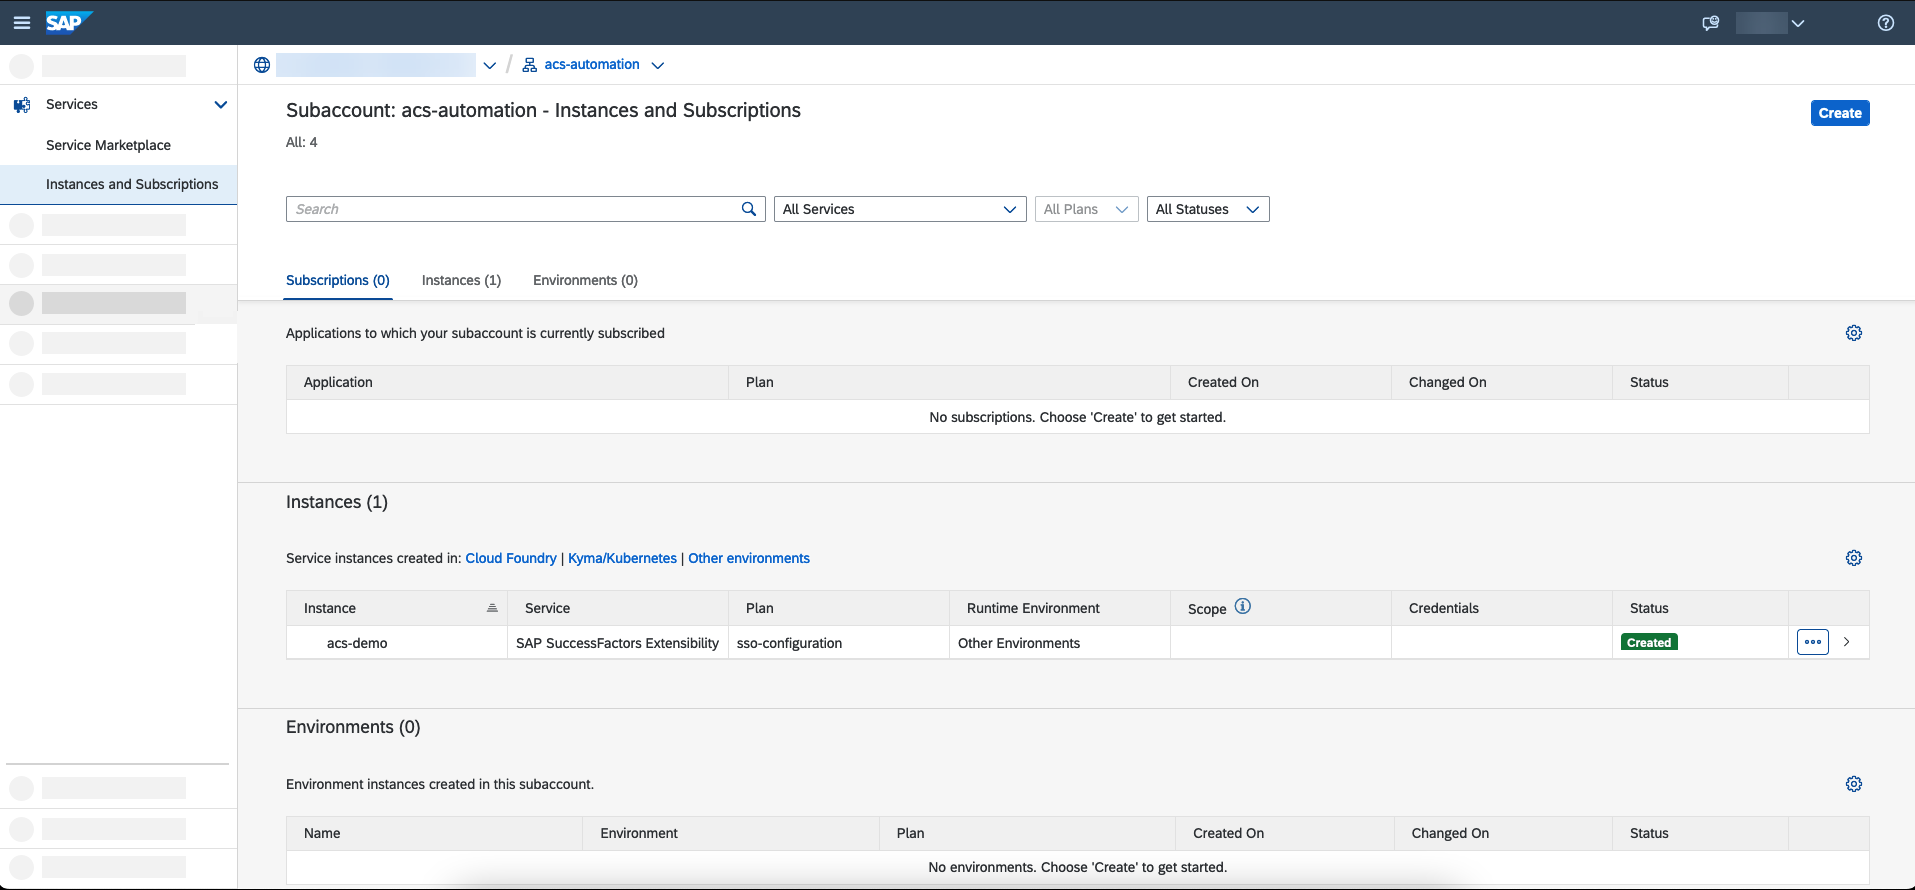Open Instances table settings gear
Screen dimensions: 1915x890
(x=1854, y=558)
